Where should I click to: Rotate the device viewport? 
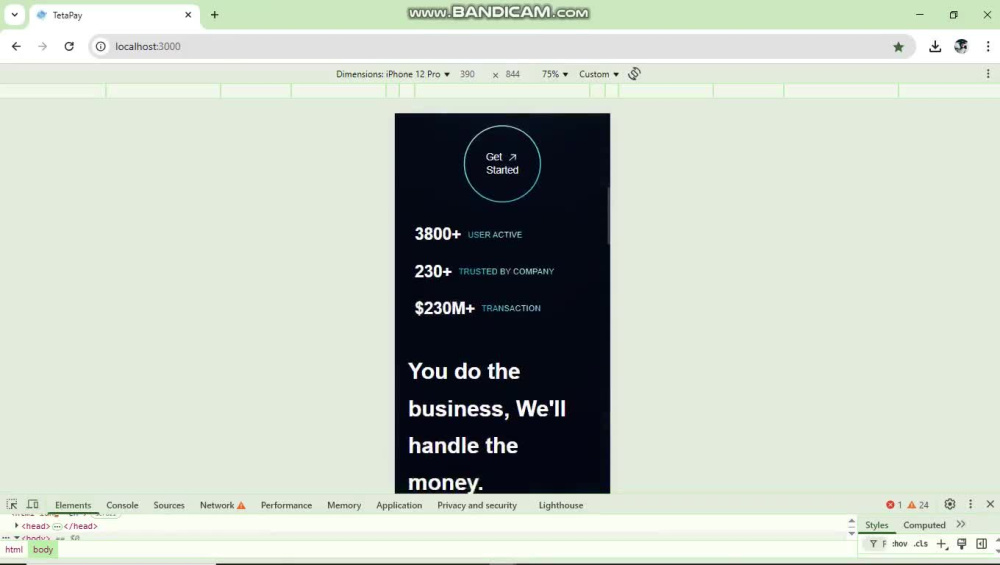tap(634, 74)
